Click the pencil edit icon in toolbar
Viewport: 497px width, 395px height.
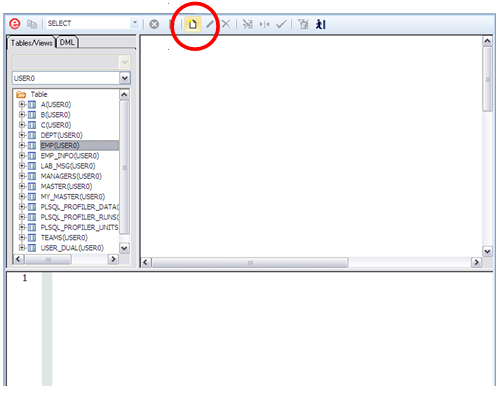pos(210,24)
